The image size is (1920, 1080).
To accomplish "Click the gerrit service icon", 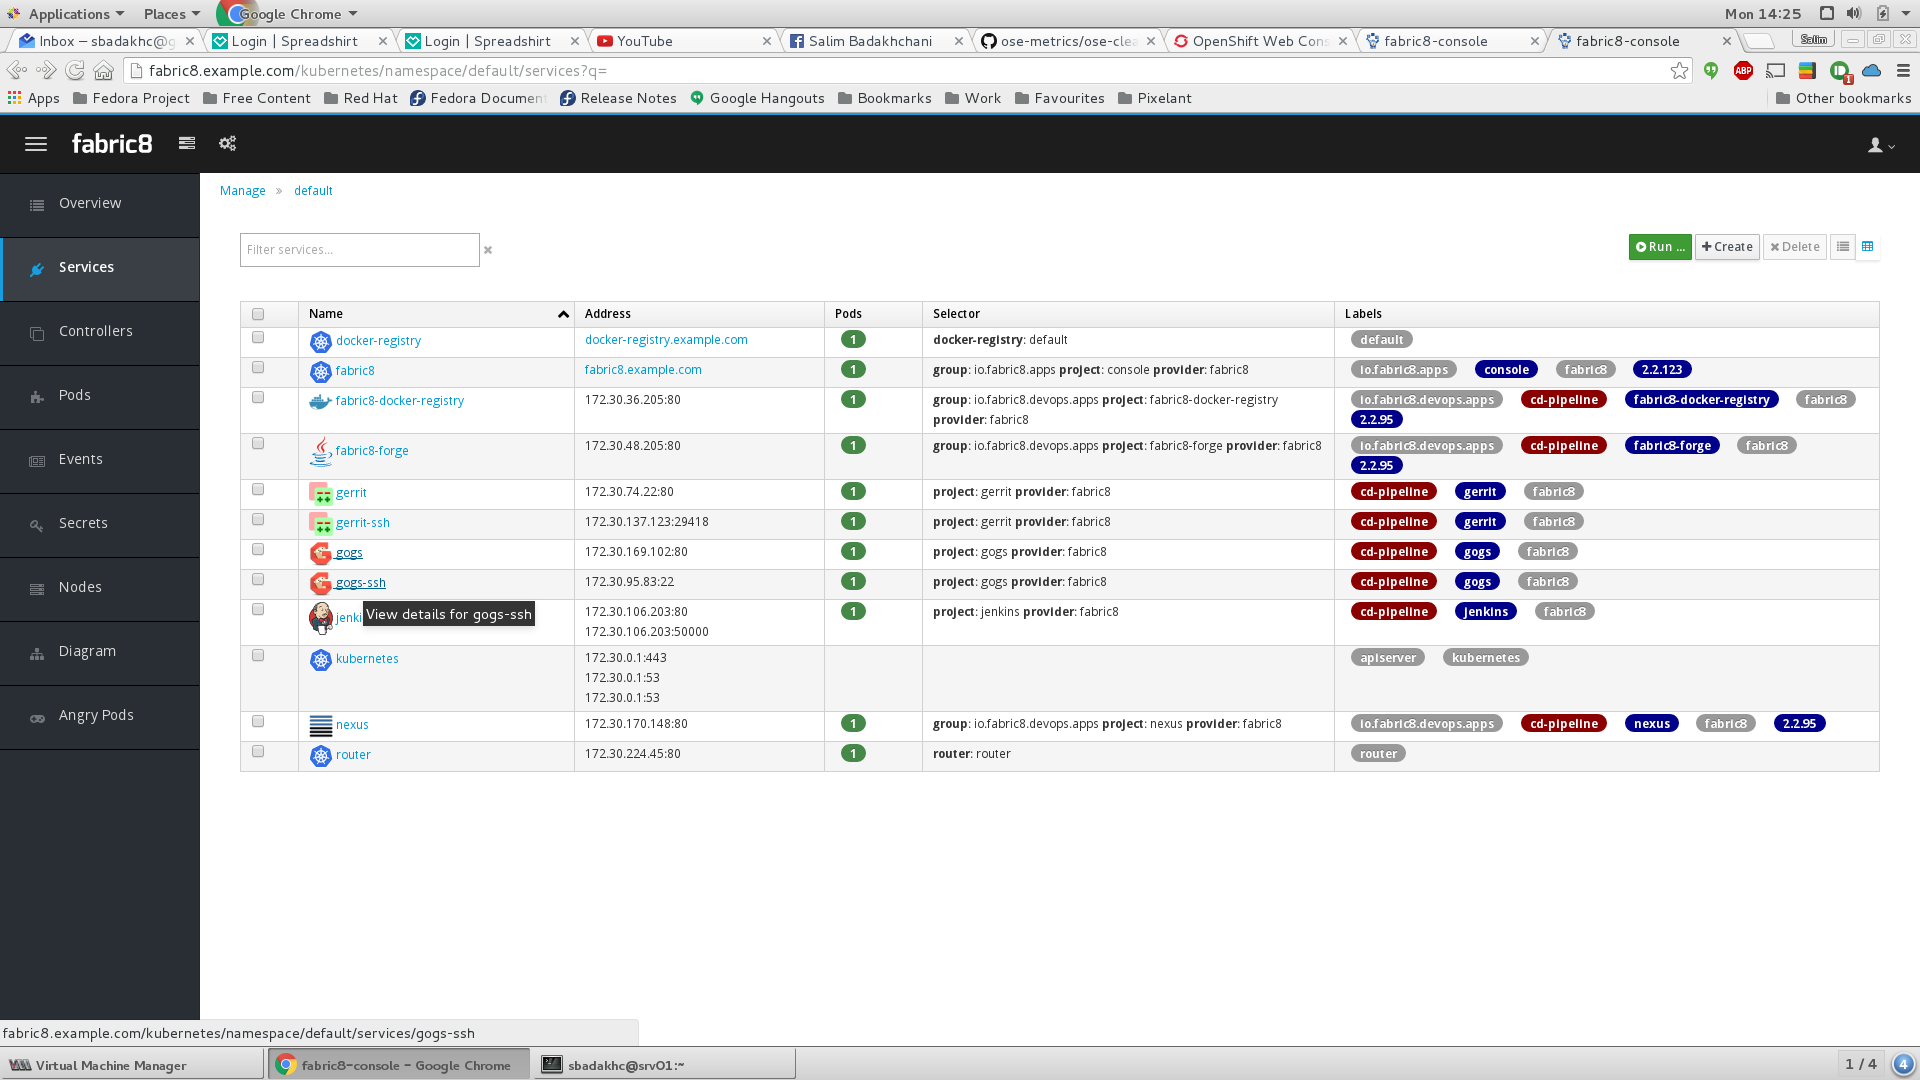I will (x=320, y=494).
